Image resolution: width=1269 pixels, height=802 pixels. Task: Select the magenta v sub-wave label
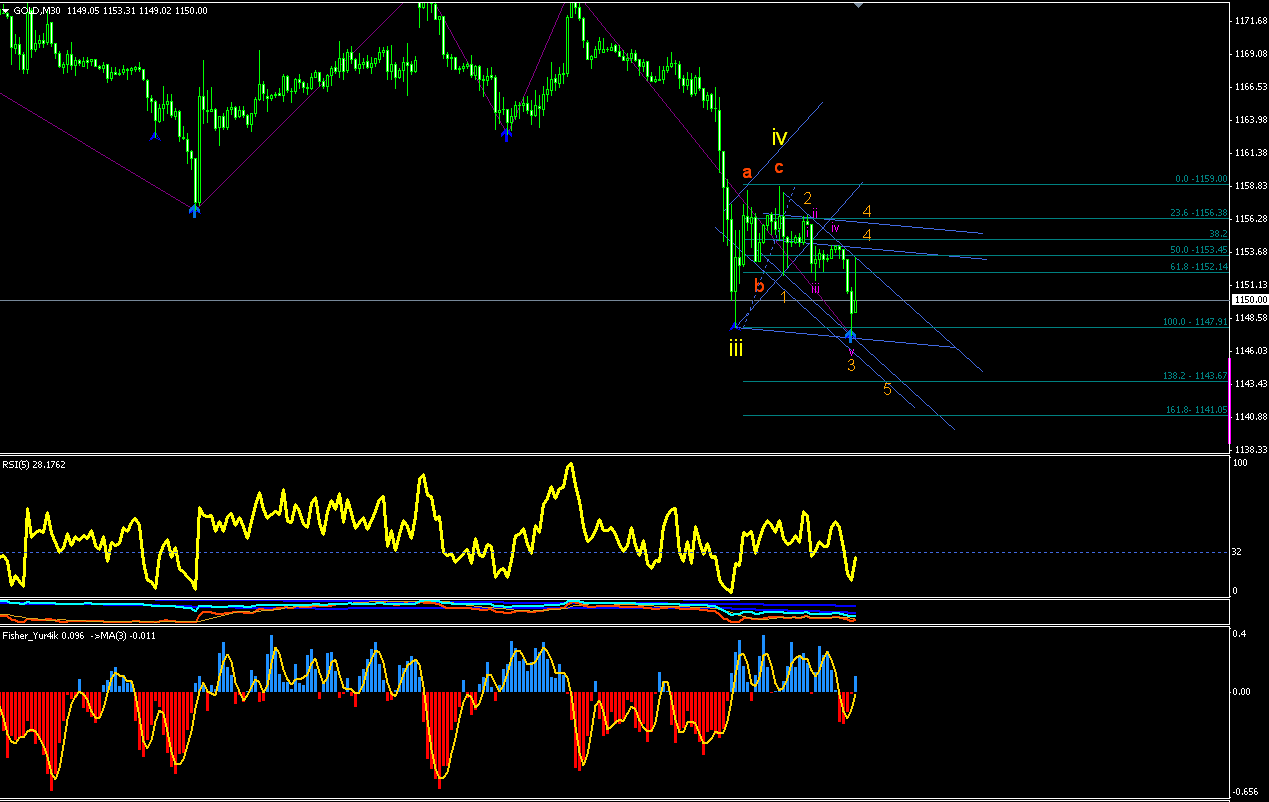[x=852, y=352]
